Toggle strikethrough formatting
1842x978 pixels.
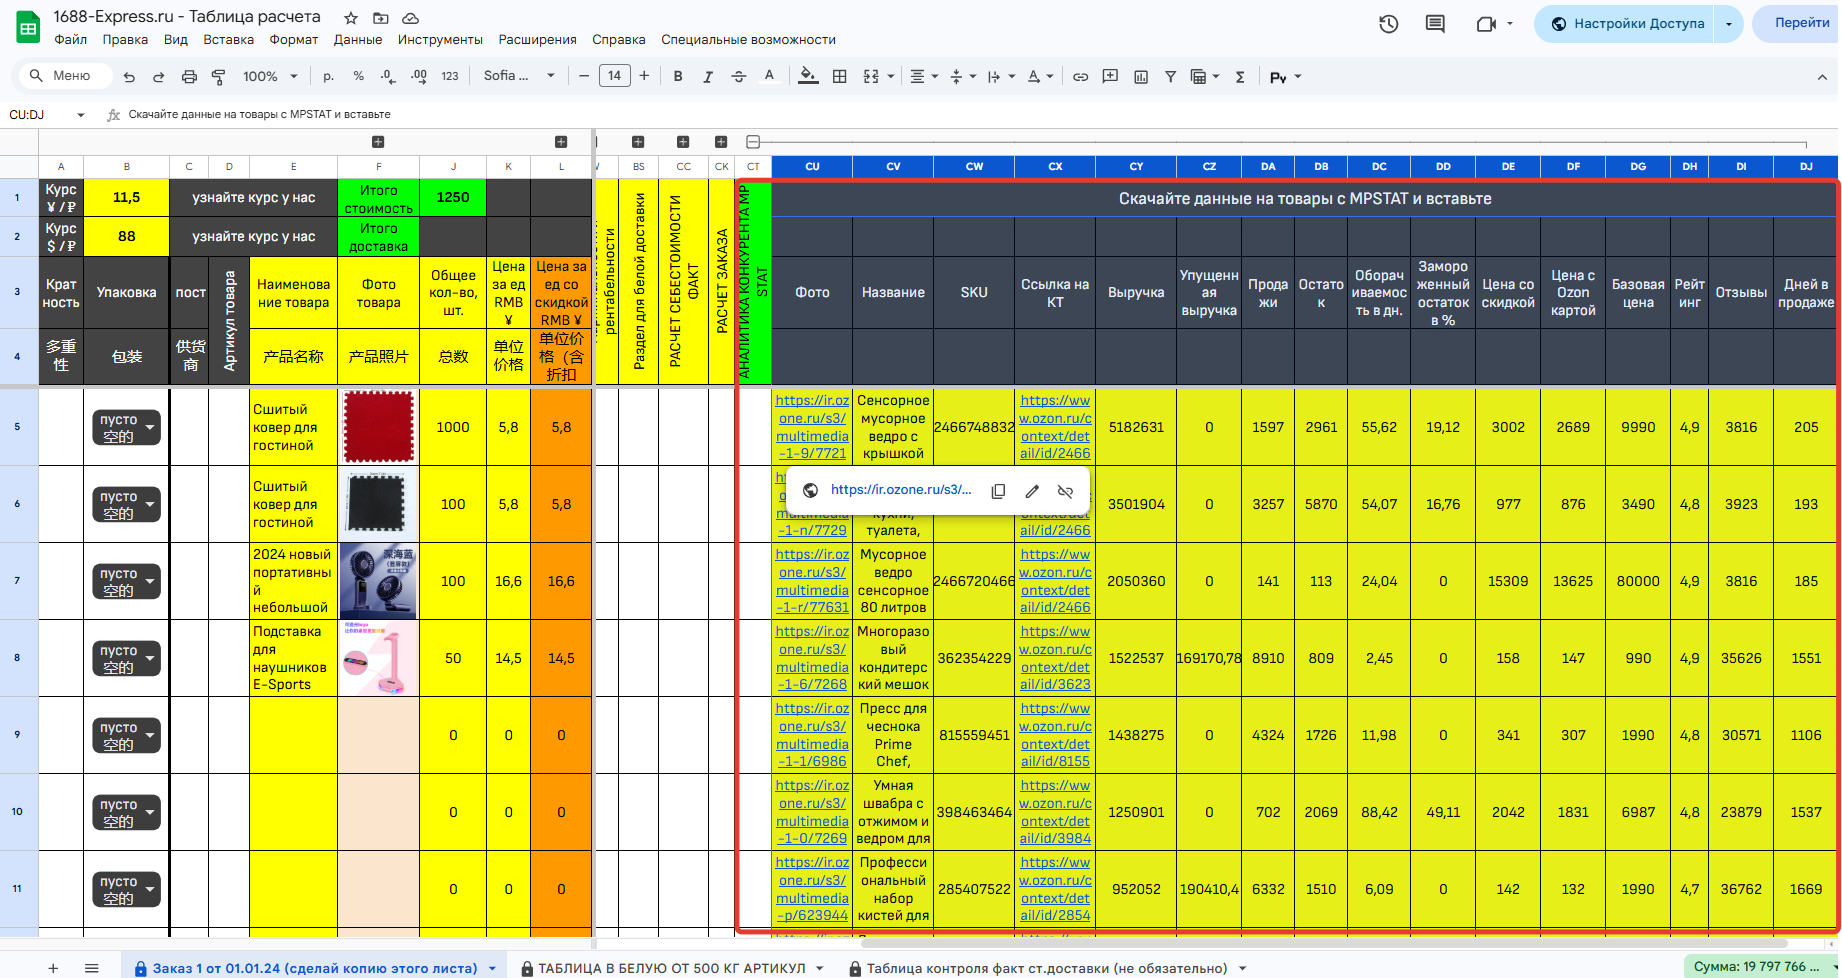coord(738,77)
